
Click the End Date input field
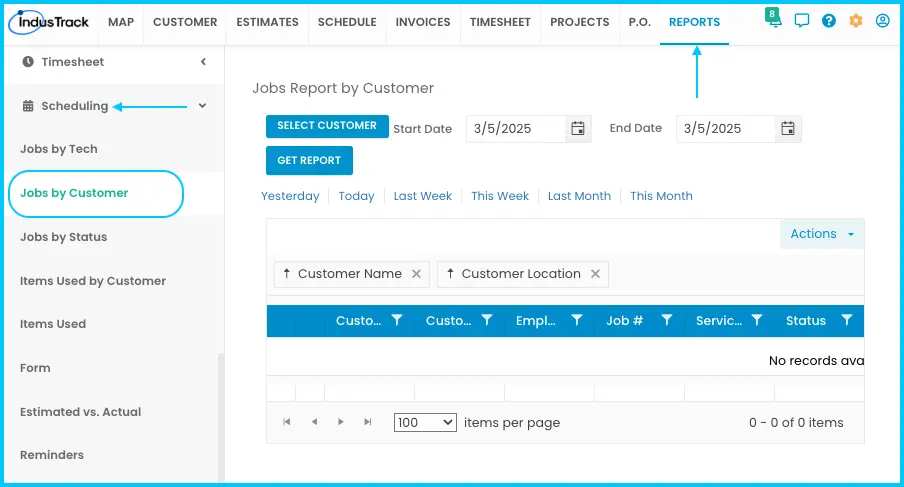(x=726, y=129)
